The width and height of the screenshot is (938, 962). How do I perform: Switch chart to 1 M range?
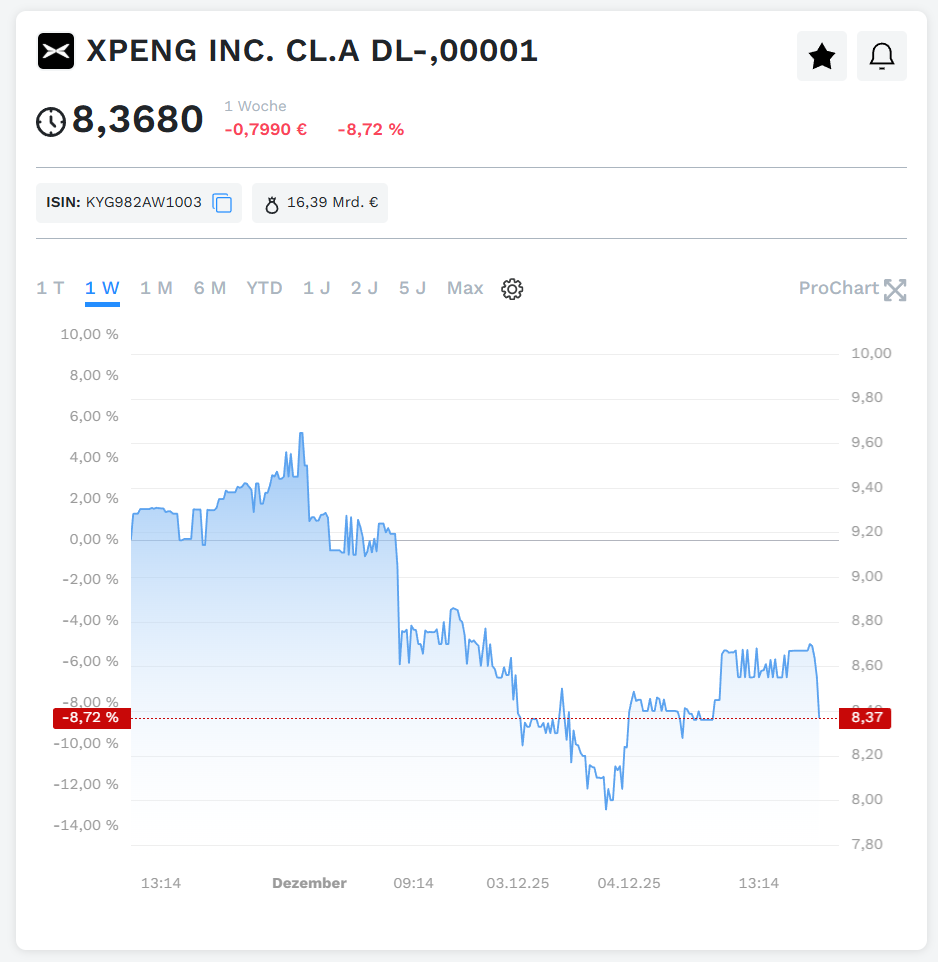pyautogui.click(x=156, y=288)
